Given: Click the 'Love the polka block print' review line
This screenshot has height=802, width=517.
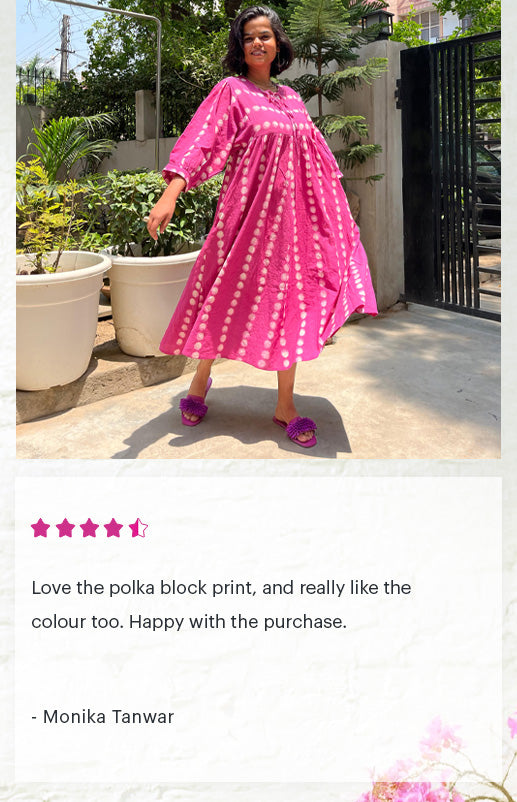Looking at the screenshot, I should tap(221, 588).
